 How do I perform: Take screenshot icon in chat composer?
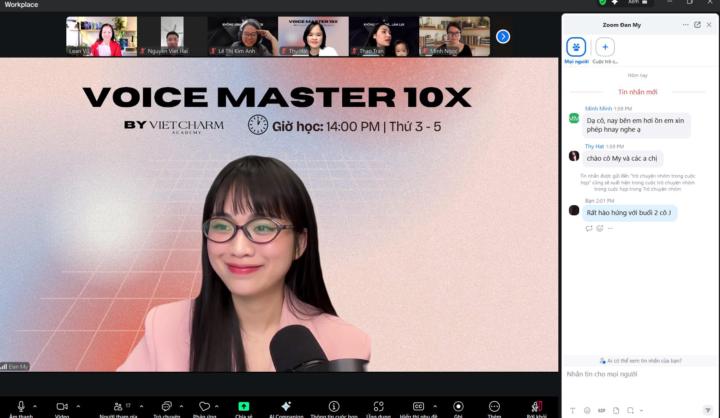point(630,410)
